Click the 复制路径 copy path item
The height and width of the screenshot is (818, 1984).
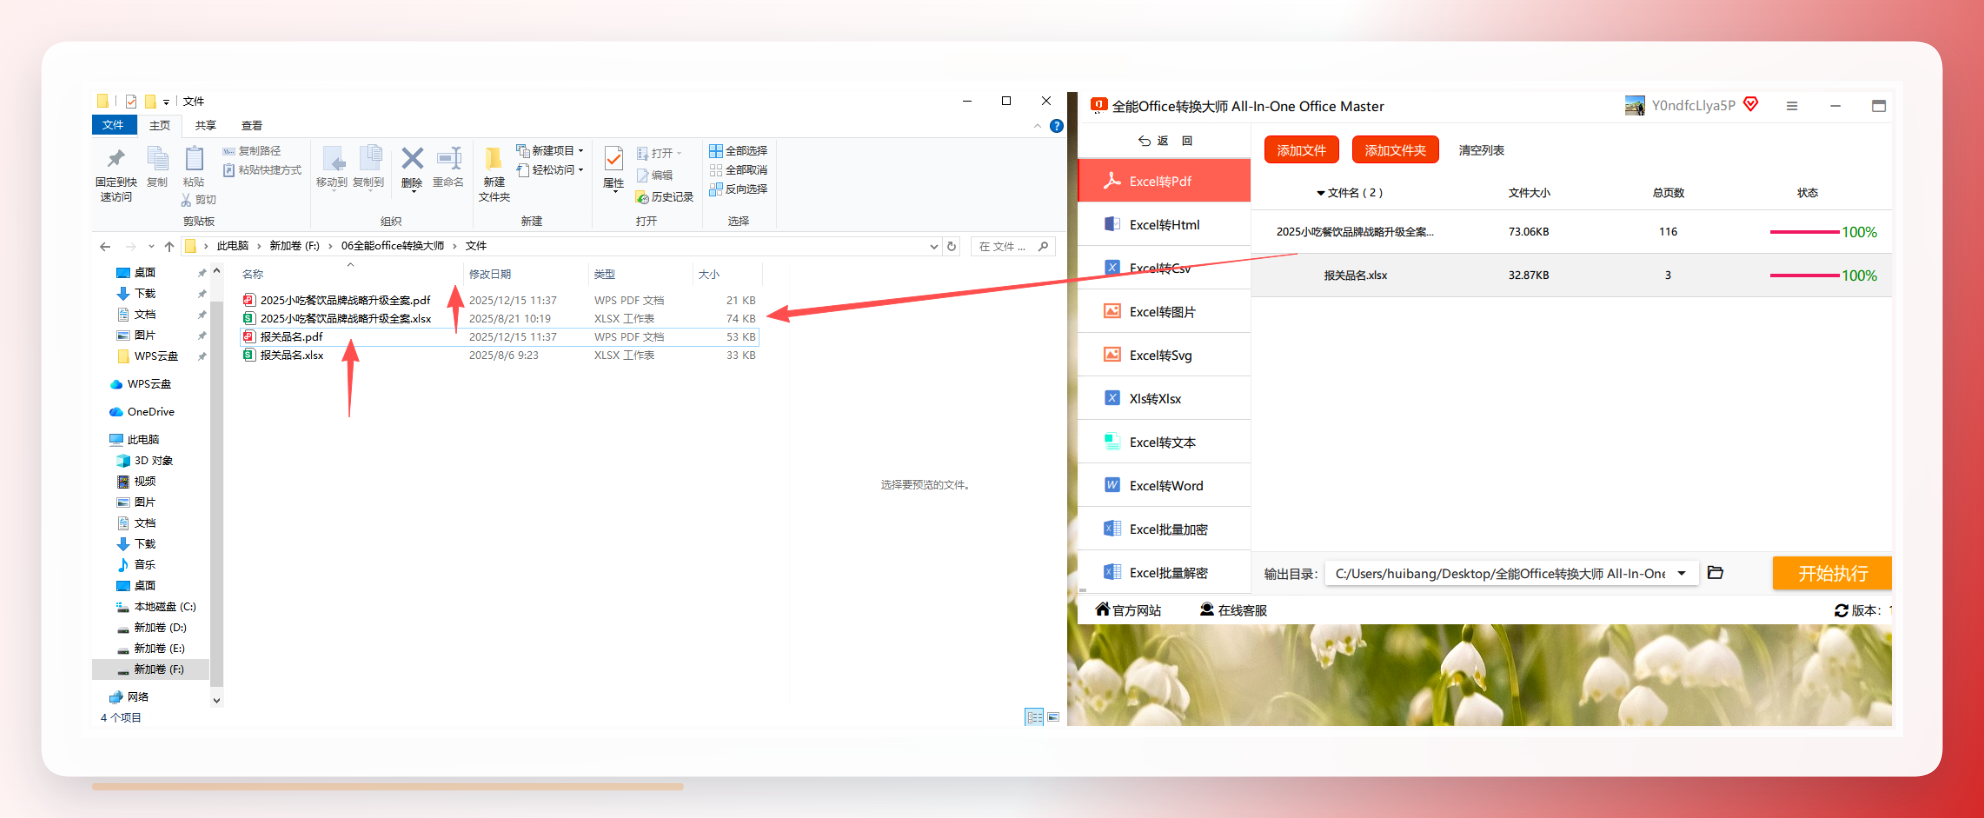click(252, 151)
